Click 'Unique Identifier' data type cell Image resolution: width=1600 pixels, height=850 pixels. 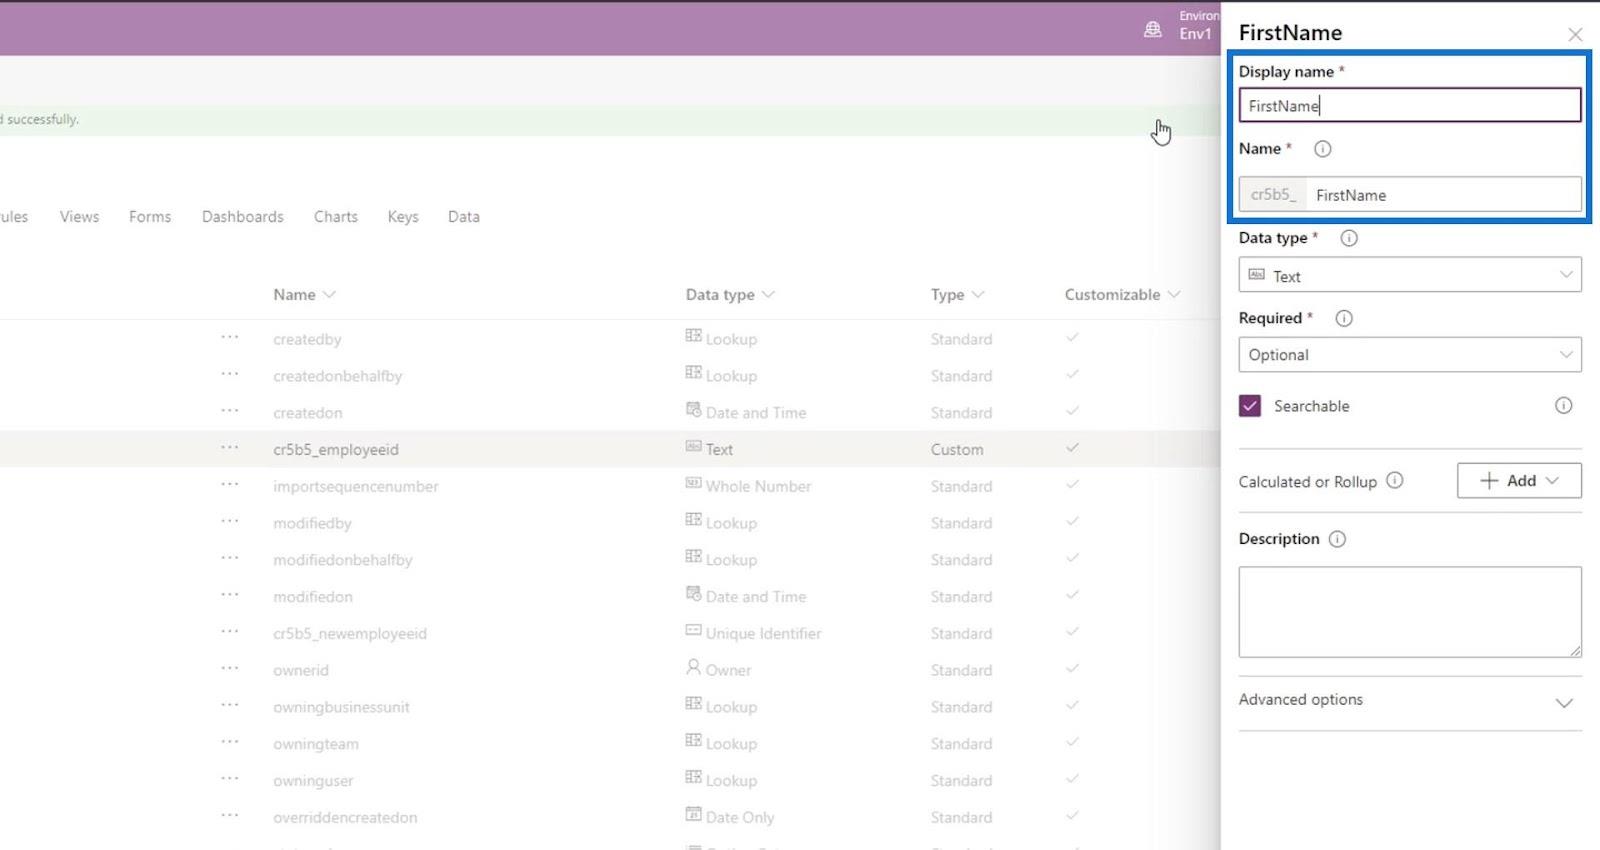763,634
